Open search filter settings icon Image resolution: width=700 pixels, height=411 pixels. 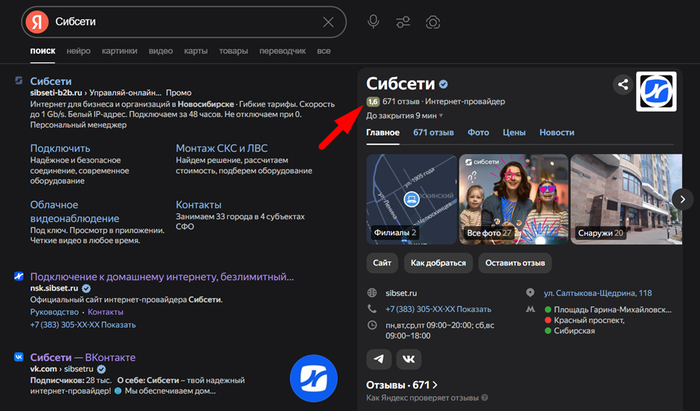click(x=403, y=22)
